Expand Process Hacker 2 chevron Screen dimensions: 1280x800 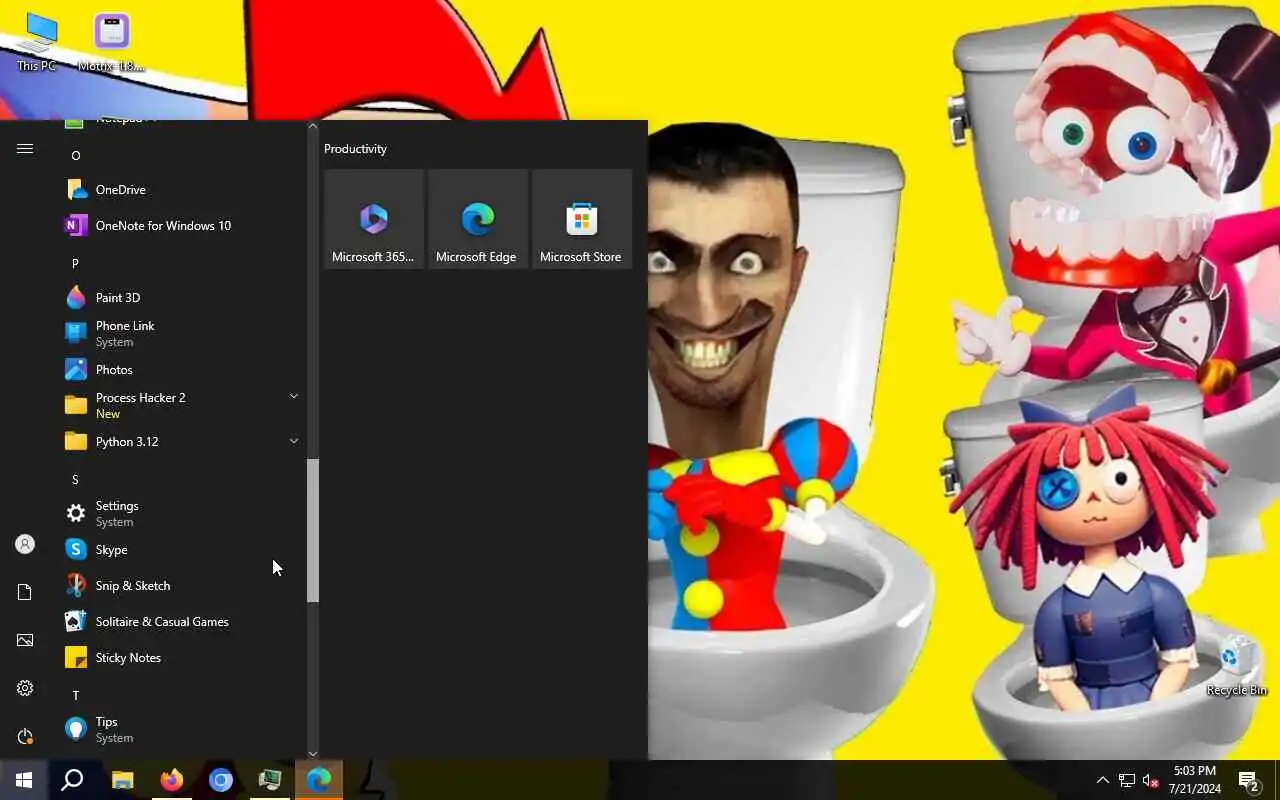pyautogui.click(x=294, y=397)
